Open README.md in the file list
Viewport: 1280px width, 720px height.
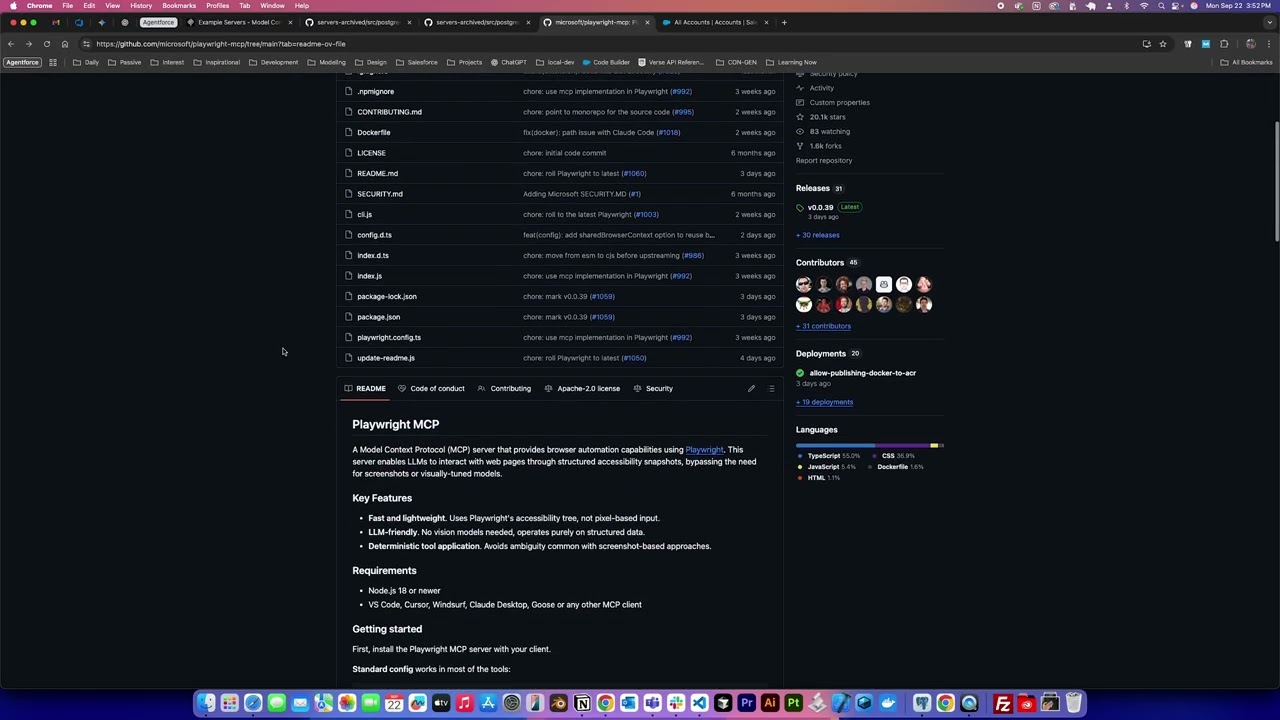[377, 173]
